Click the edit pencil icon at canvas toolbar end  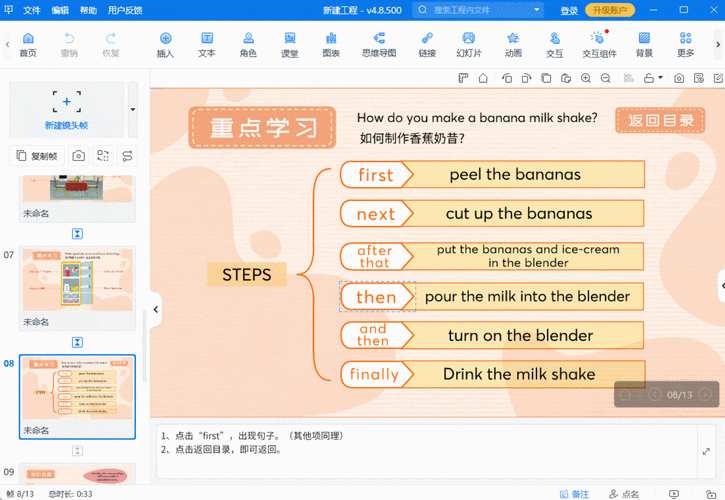click(x=719, y=78)
